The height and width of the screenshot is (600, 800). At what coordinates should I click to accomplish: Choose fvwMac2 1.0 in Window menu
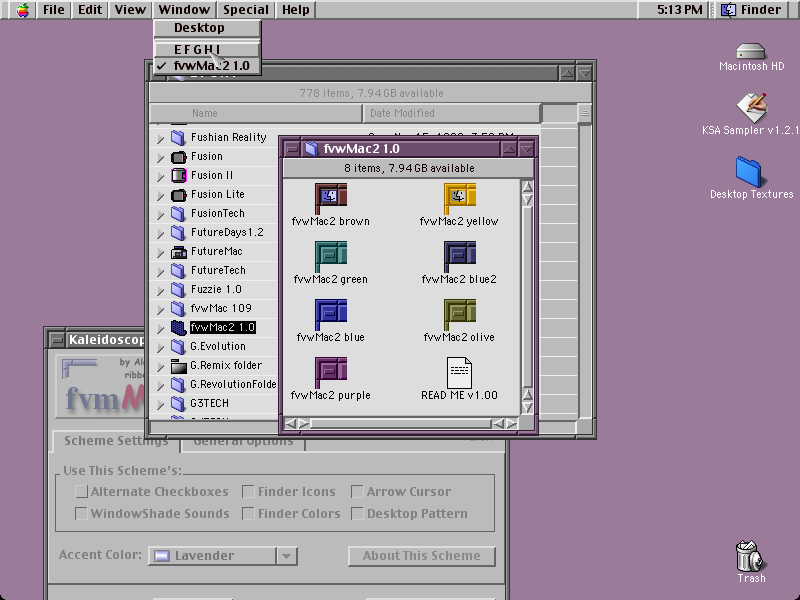pos(207,66)
